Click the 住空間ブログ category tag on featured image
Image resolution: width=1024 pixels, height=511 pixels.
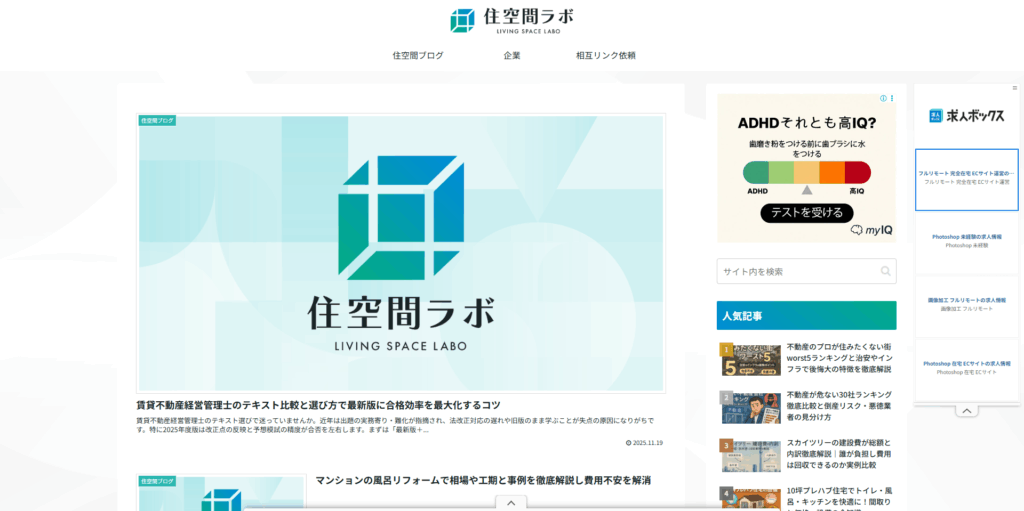click(x=157, y=120)
